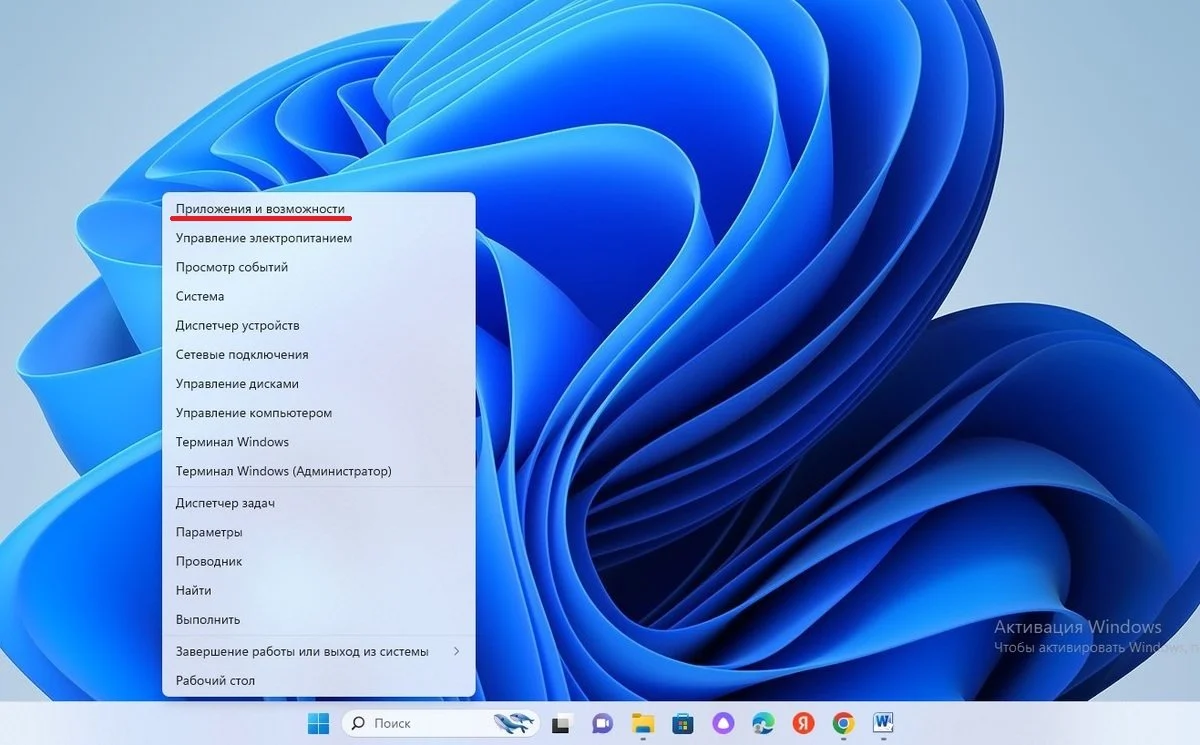1200x745 pixels.
Task: Open Терминал Windows (Администратор)
Action: [319, 470]
